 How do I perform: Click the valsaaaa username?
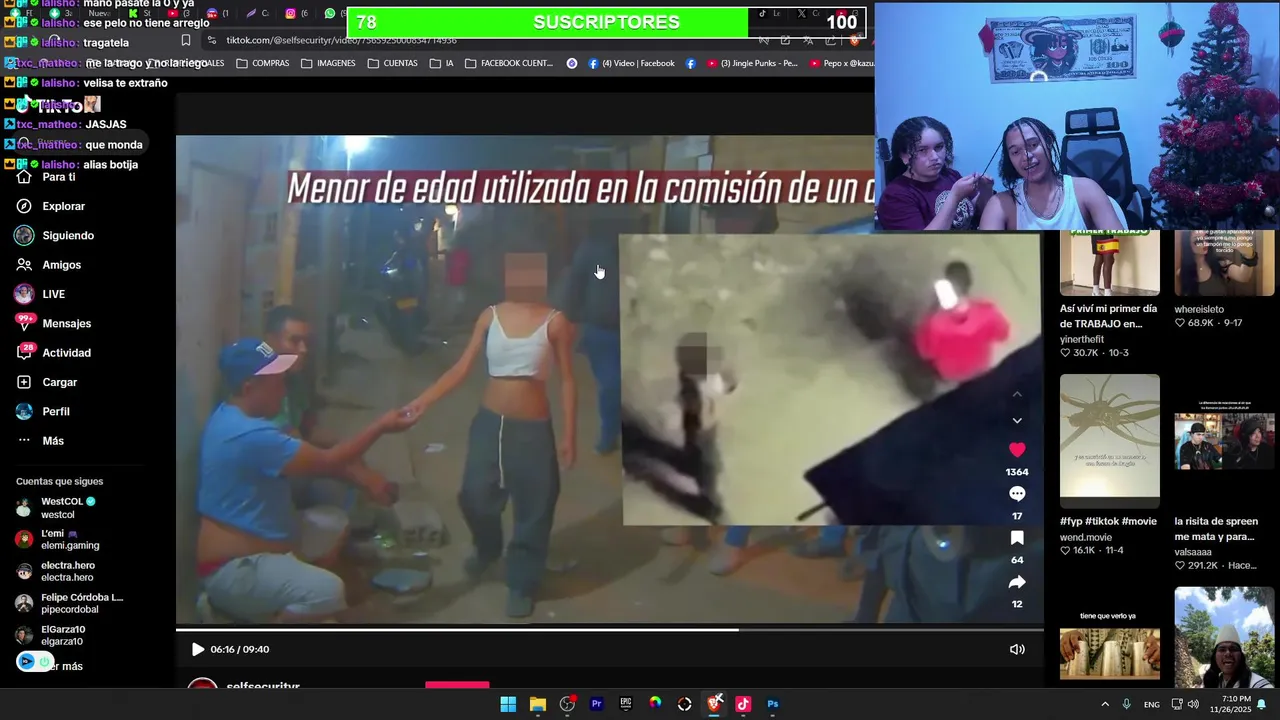pos(1193,552)
